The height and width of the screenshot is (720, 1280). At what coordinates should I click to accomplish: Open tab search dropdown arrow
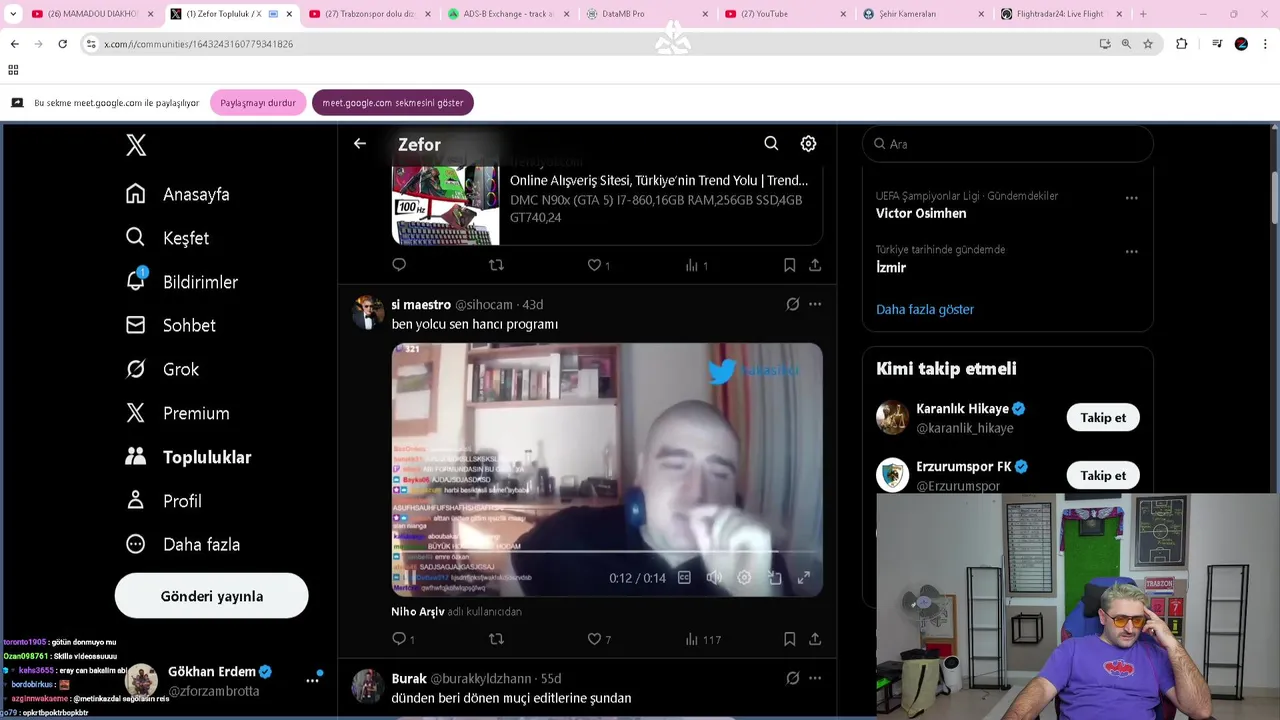[x=13, y=14]
